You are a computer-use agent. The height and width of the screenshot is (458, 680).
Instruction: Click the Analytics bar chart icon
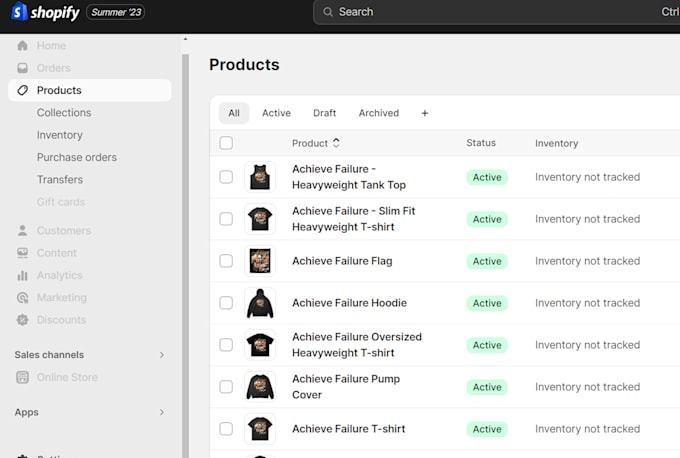23,275
